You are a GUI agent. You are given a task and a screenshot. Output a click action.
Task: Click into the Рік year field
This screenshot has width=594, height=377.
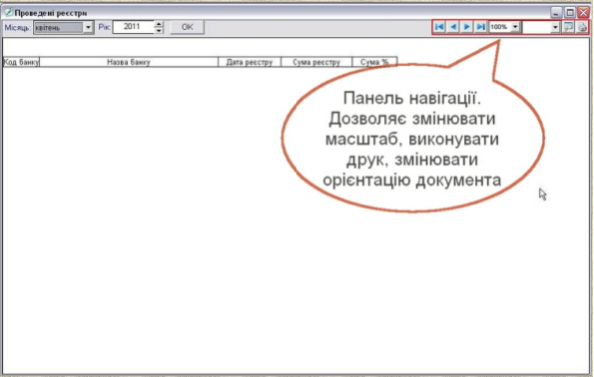point(134,27)
